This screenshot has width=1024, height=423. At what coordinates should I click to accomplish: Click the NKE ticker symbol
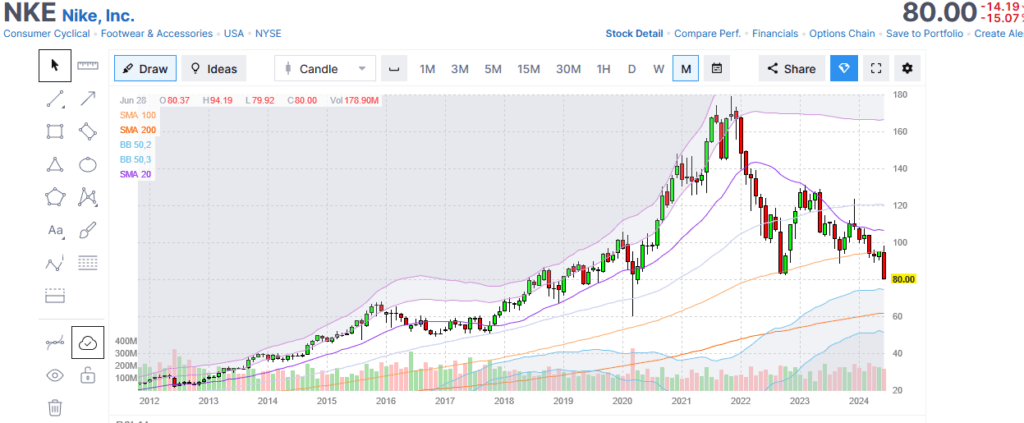(x=30, y=14)
